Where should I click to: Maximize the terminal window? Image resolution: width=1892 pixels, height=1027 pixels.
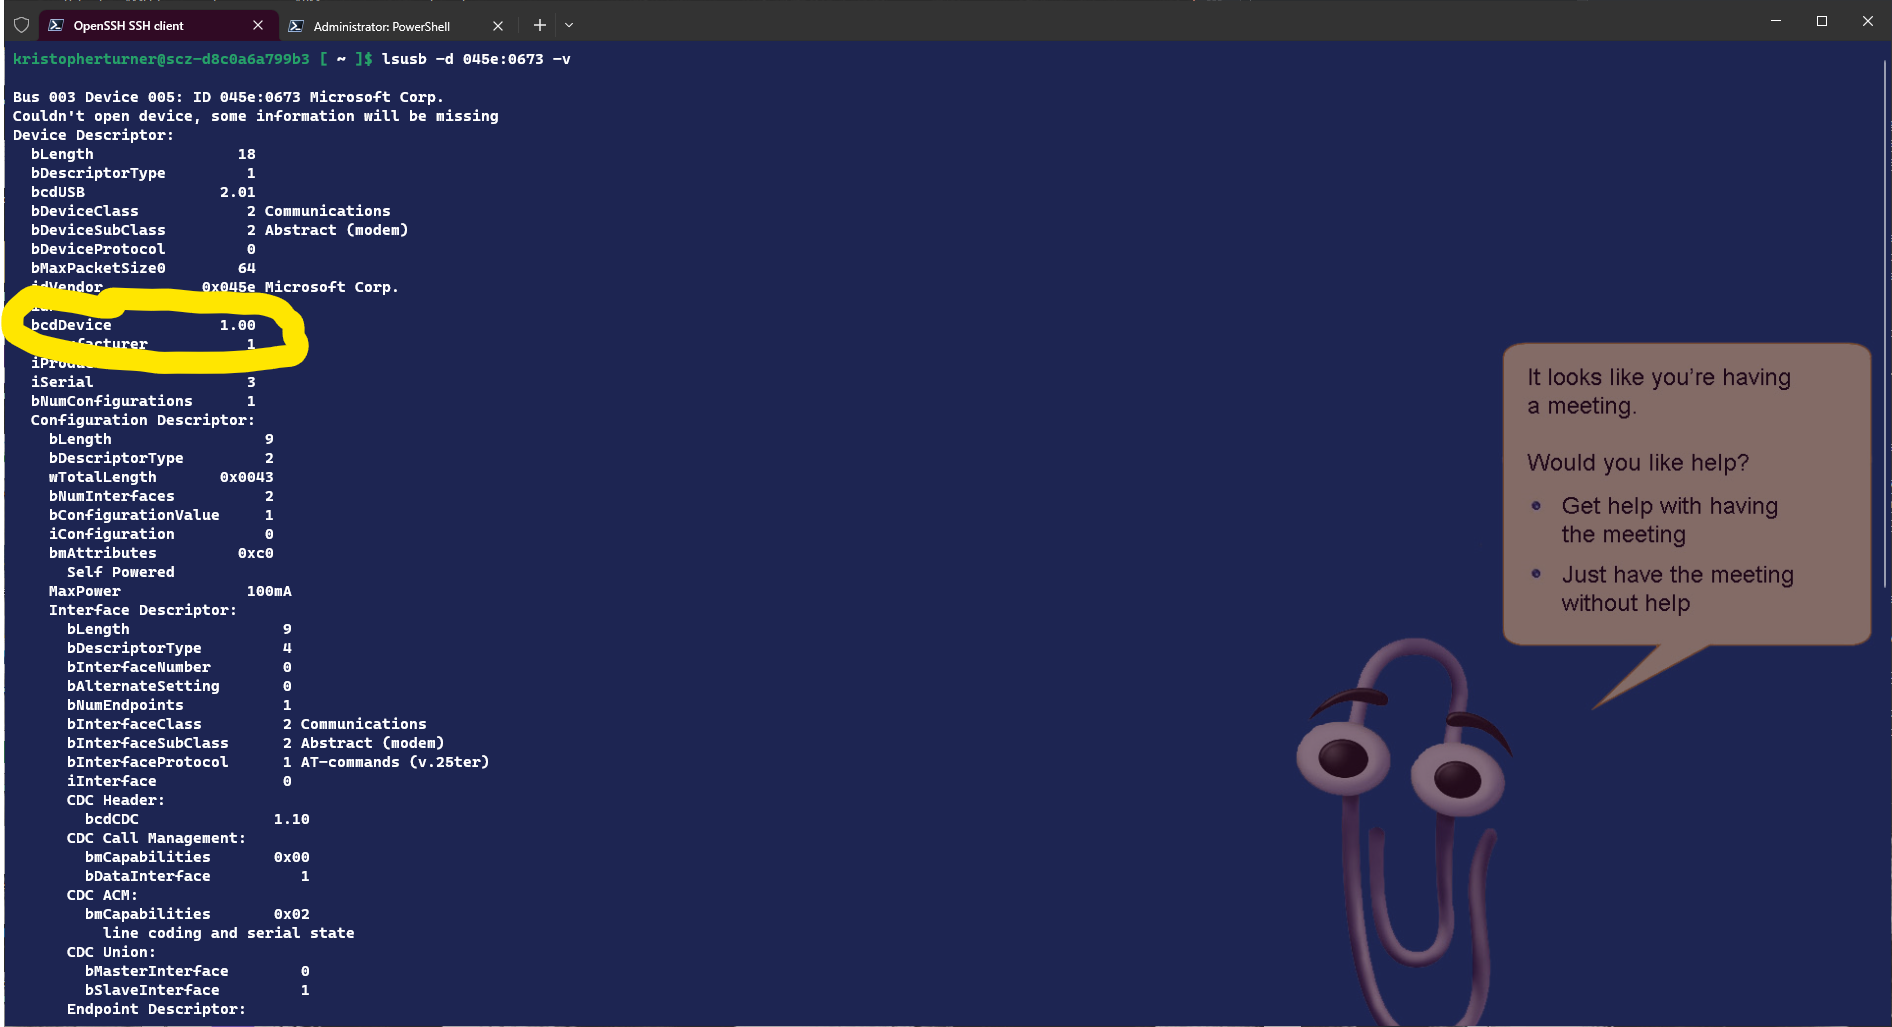[1822, 21]
